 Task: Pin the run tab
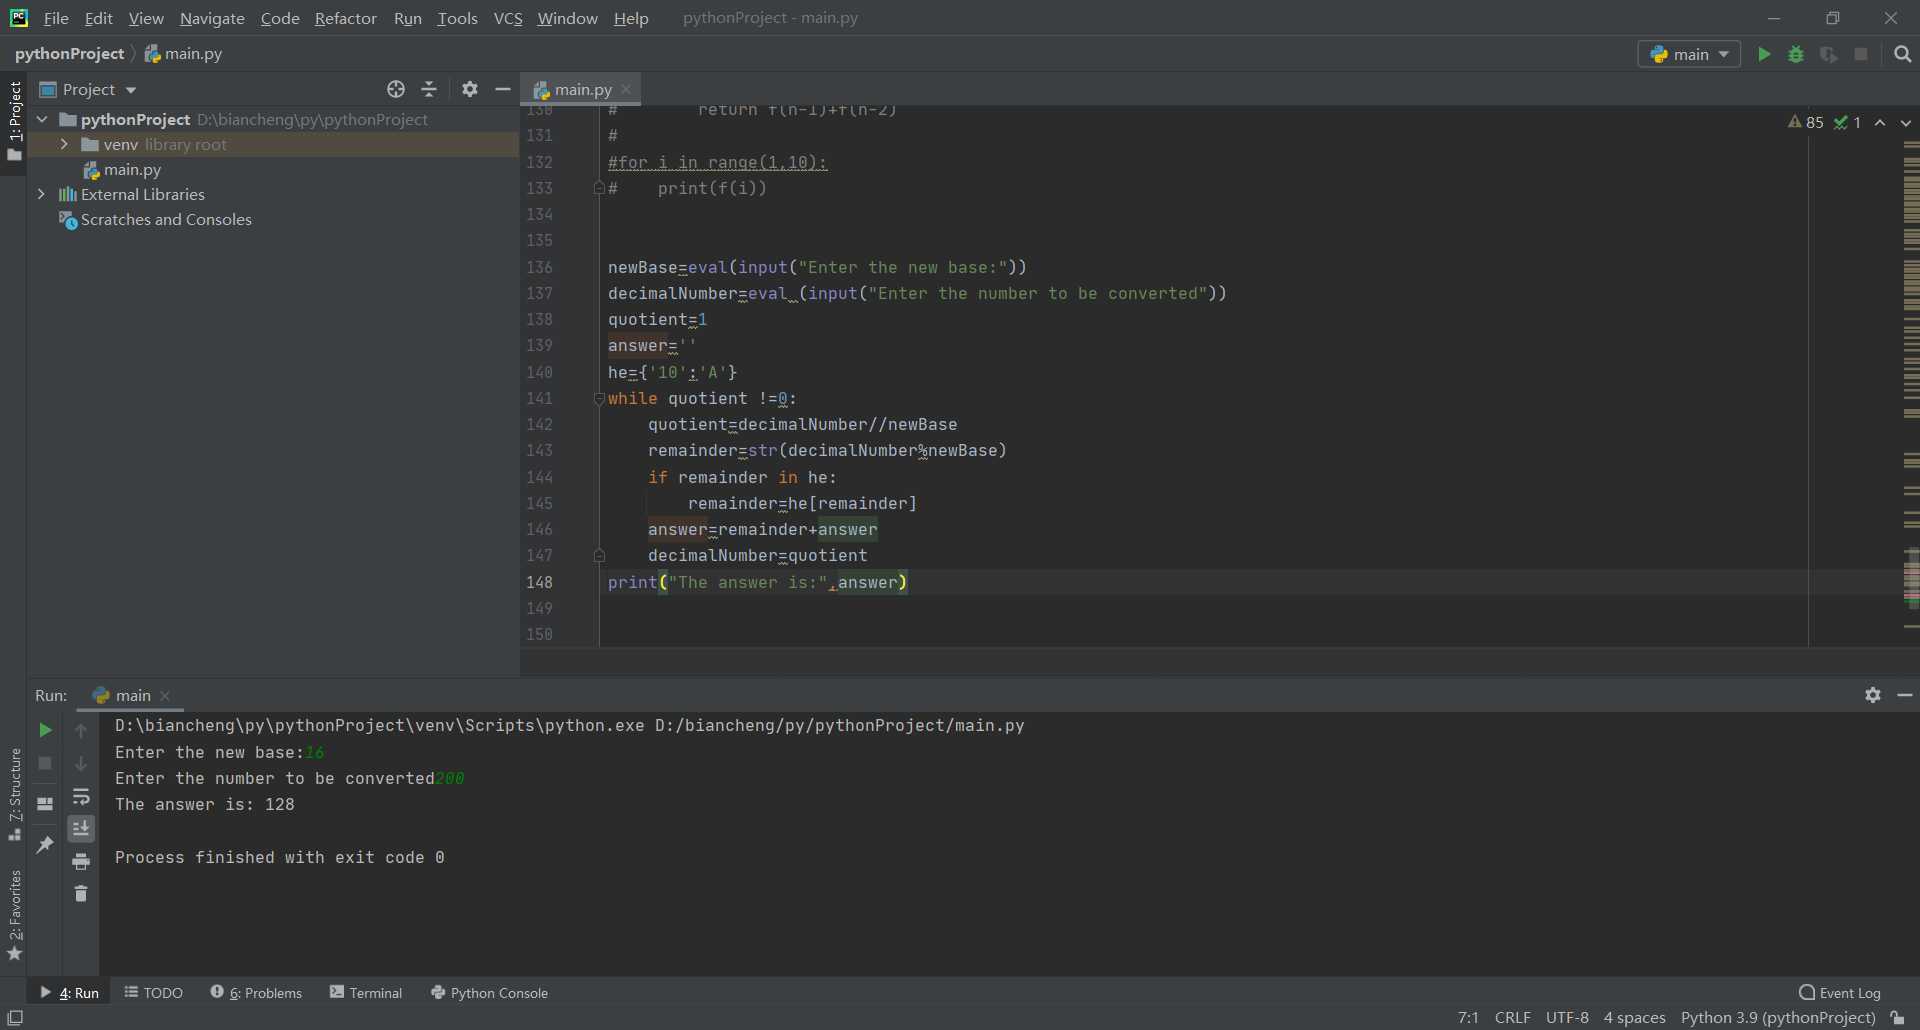coord(45,845)
